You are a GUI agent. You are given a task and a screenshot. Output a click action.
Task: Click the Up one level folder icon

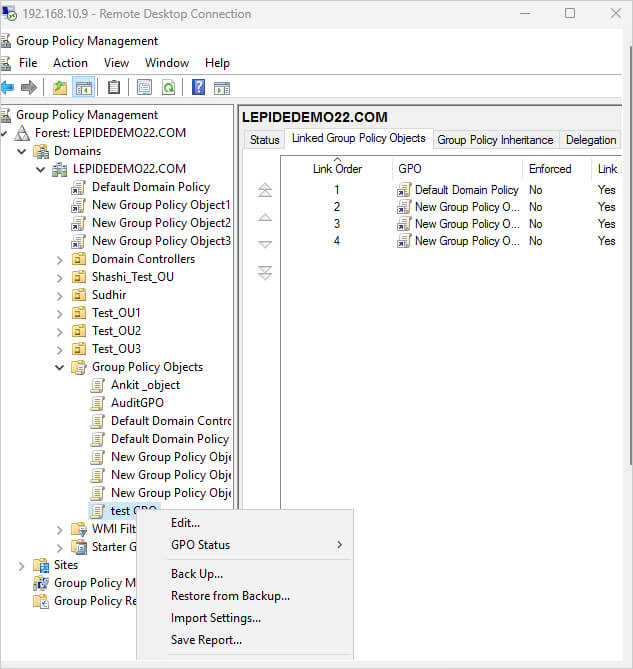[60, 88]
